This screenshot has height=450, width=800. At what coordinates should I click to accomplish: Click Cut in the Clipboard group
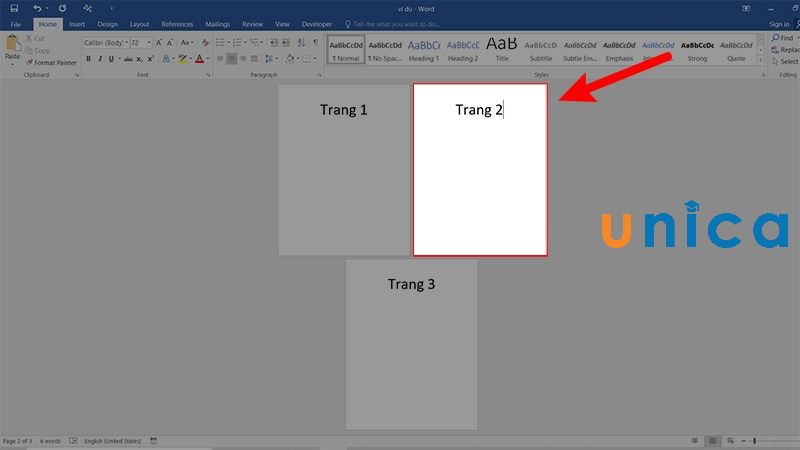[x=35, y=38]
